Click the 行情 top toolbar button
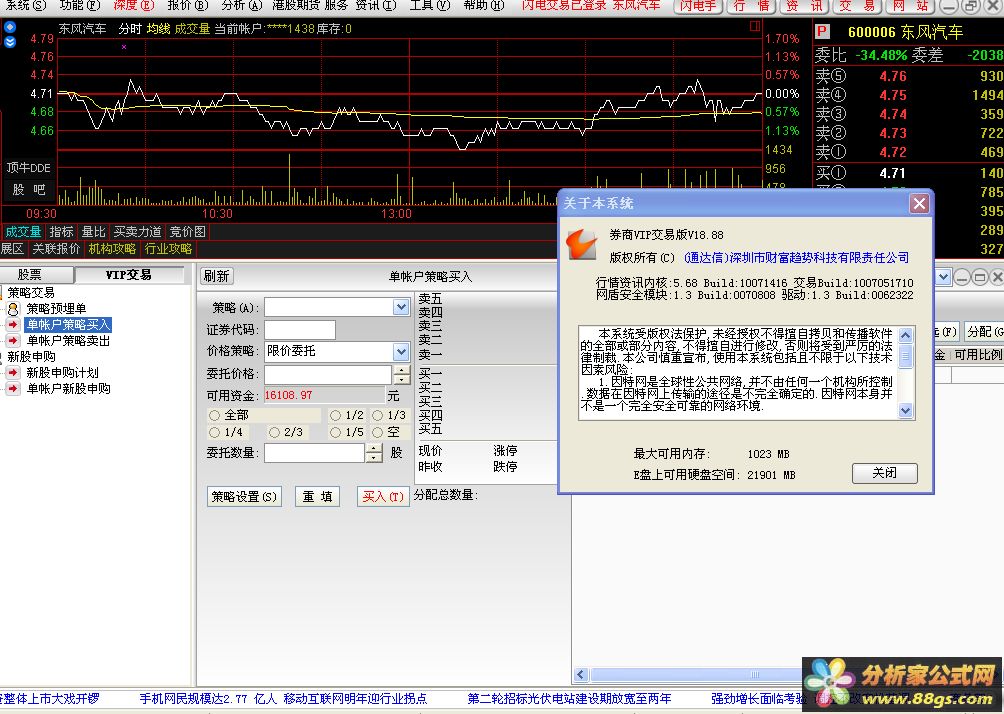This screenshot has width=1004, height=714. 751,6
